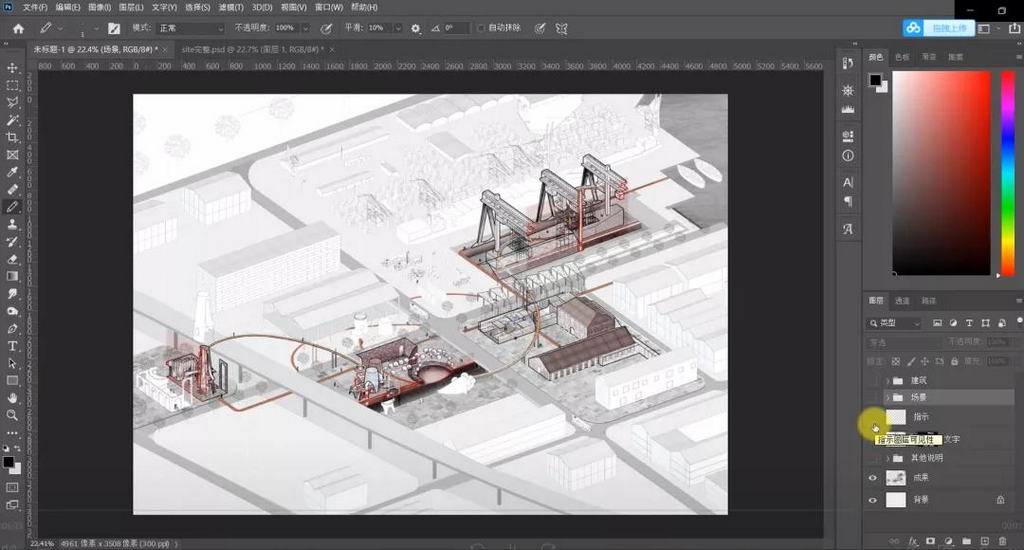Delete layer using the trash icon
The height and width of the screenshot is (550, 1024).
[1002, 541]
